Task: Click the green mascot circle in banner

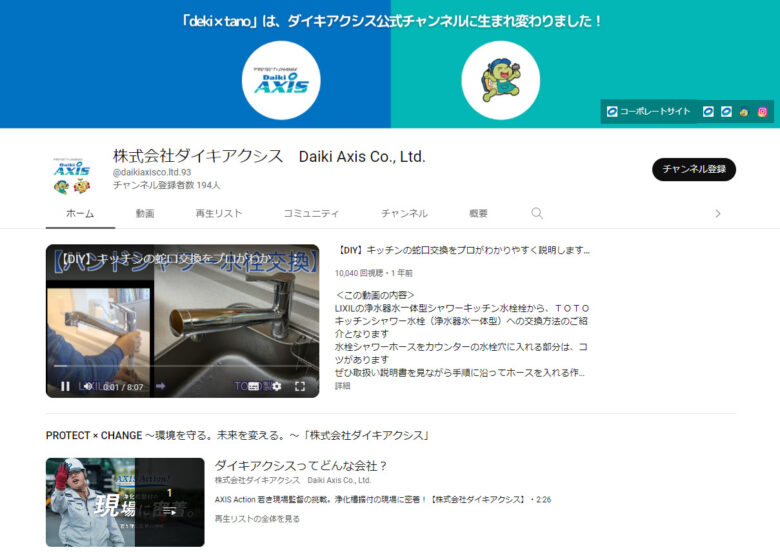Action: 500,81
